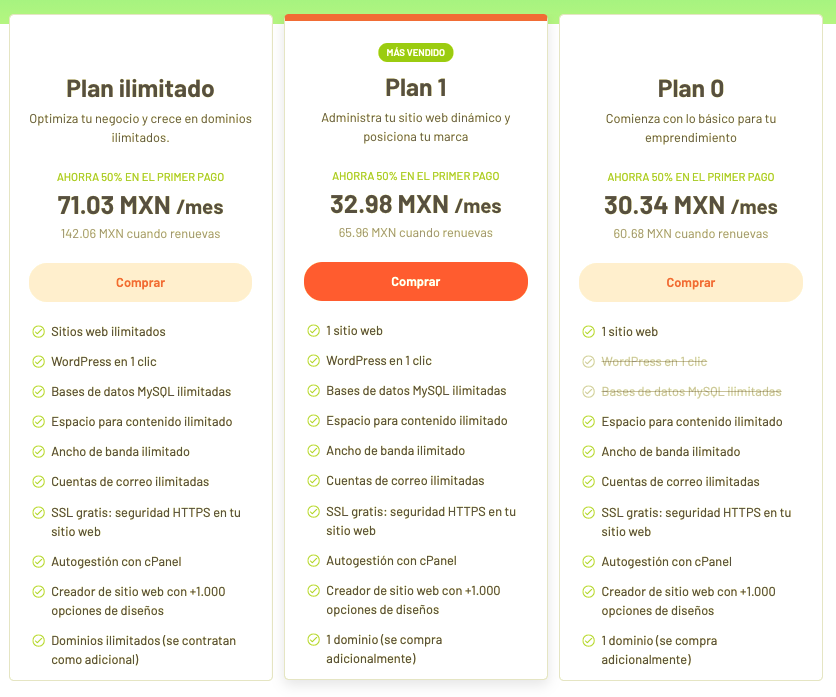The height and width of the screenshot is (697, 836).
Task: Click faded checkmark beside strikethrough Bases de datos MySQL
Action: click(589, 391)
